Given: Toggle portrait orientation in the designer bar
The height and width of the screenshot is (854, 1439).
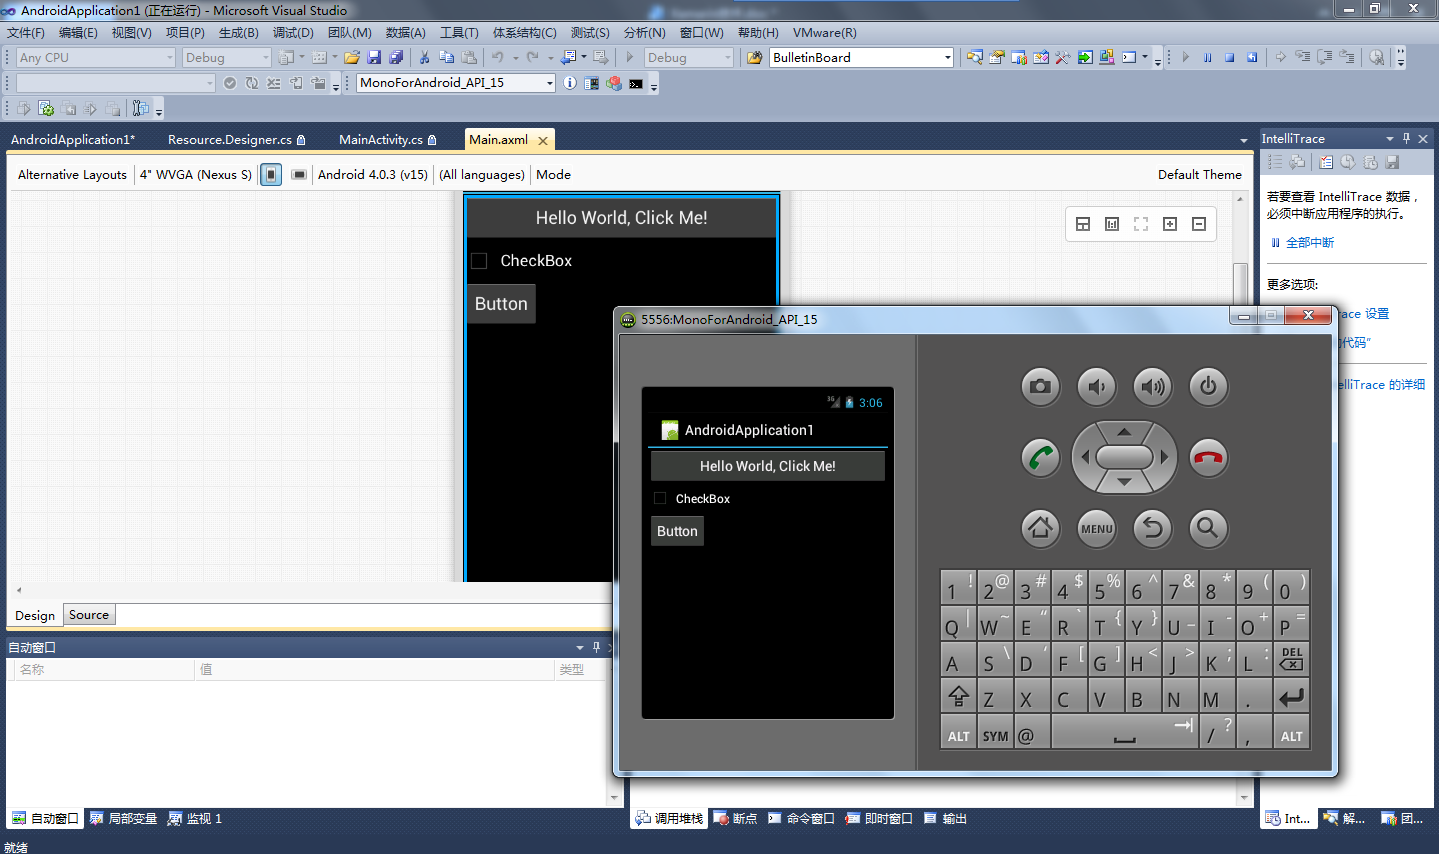Looking at the screenshot, I should tap(271, 175).
